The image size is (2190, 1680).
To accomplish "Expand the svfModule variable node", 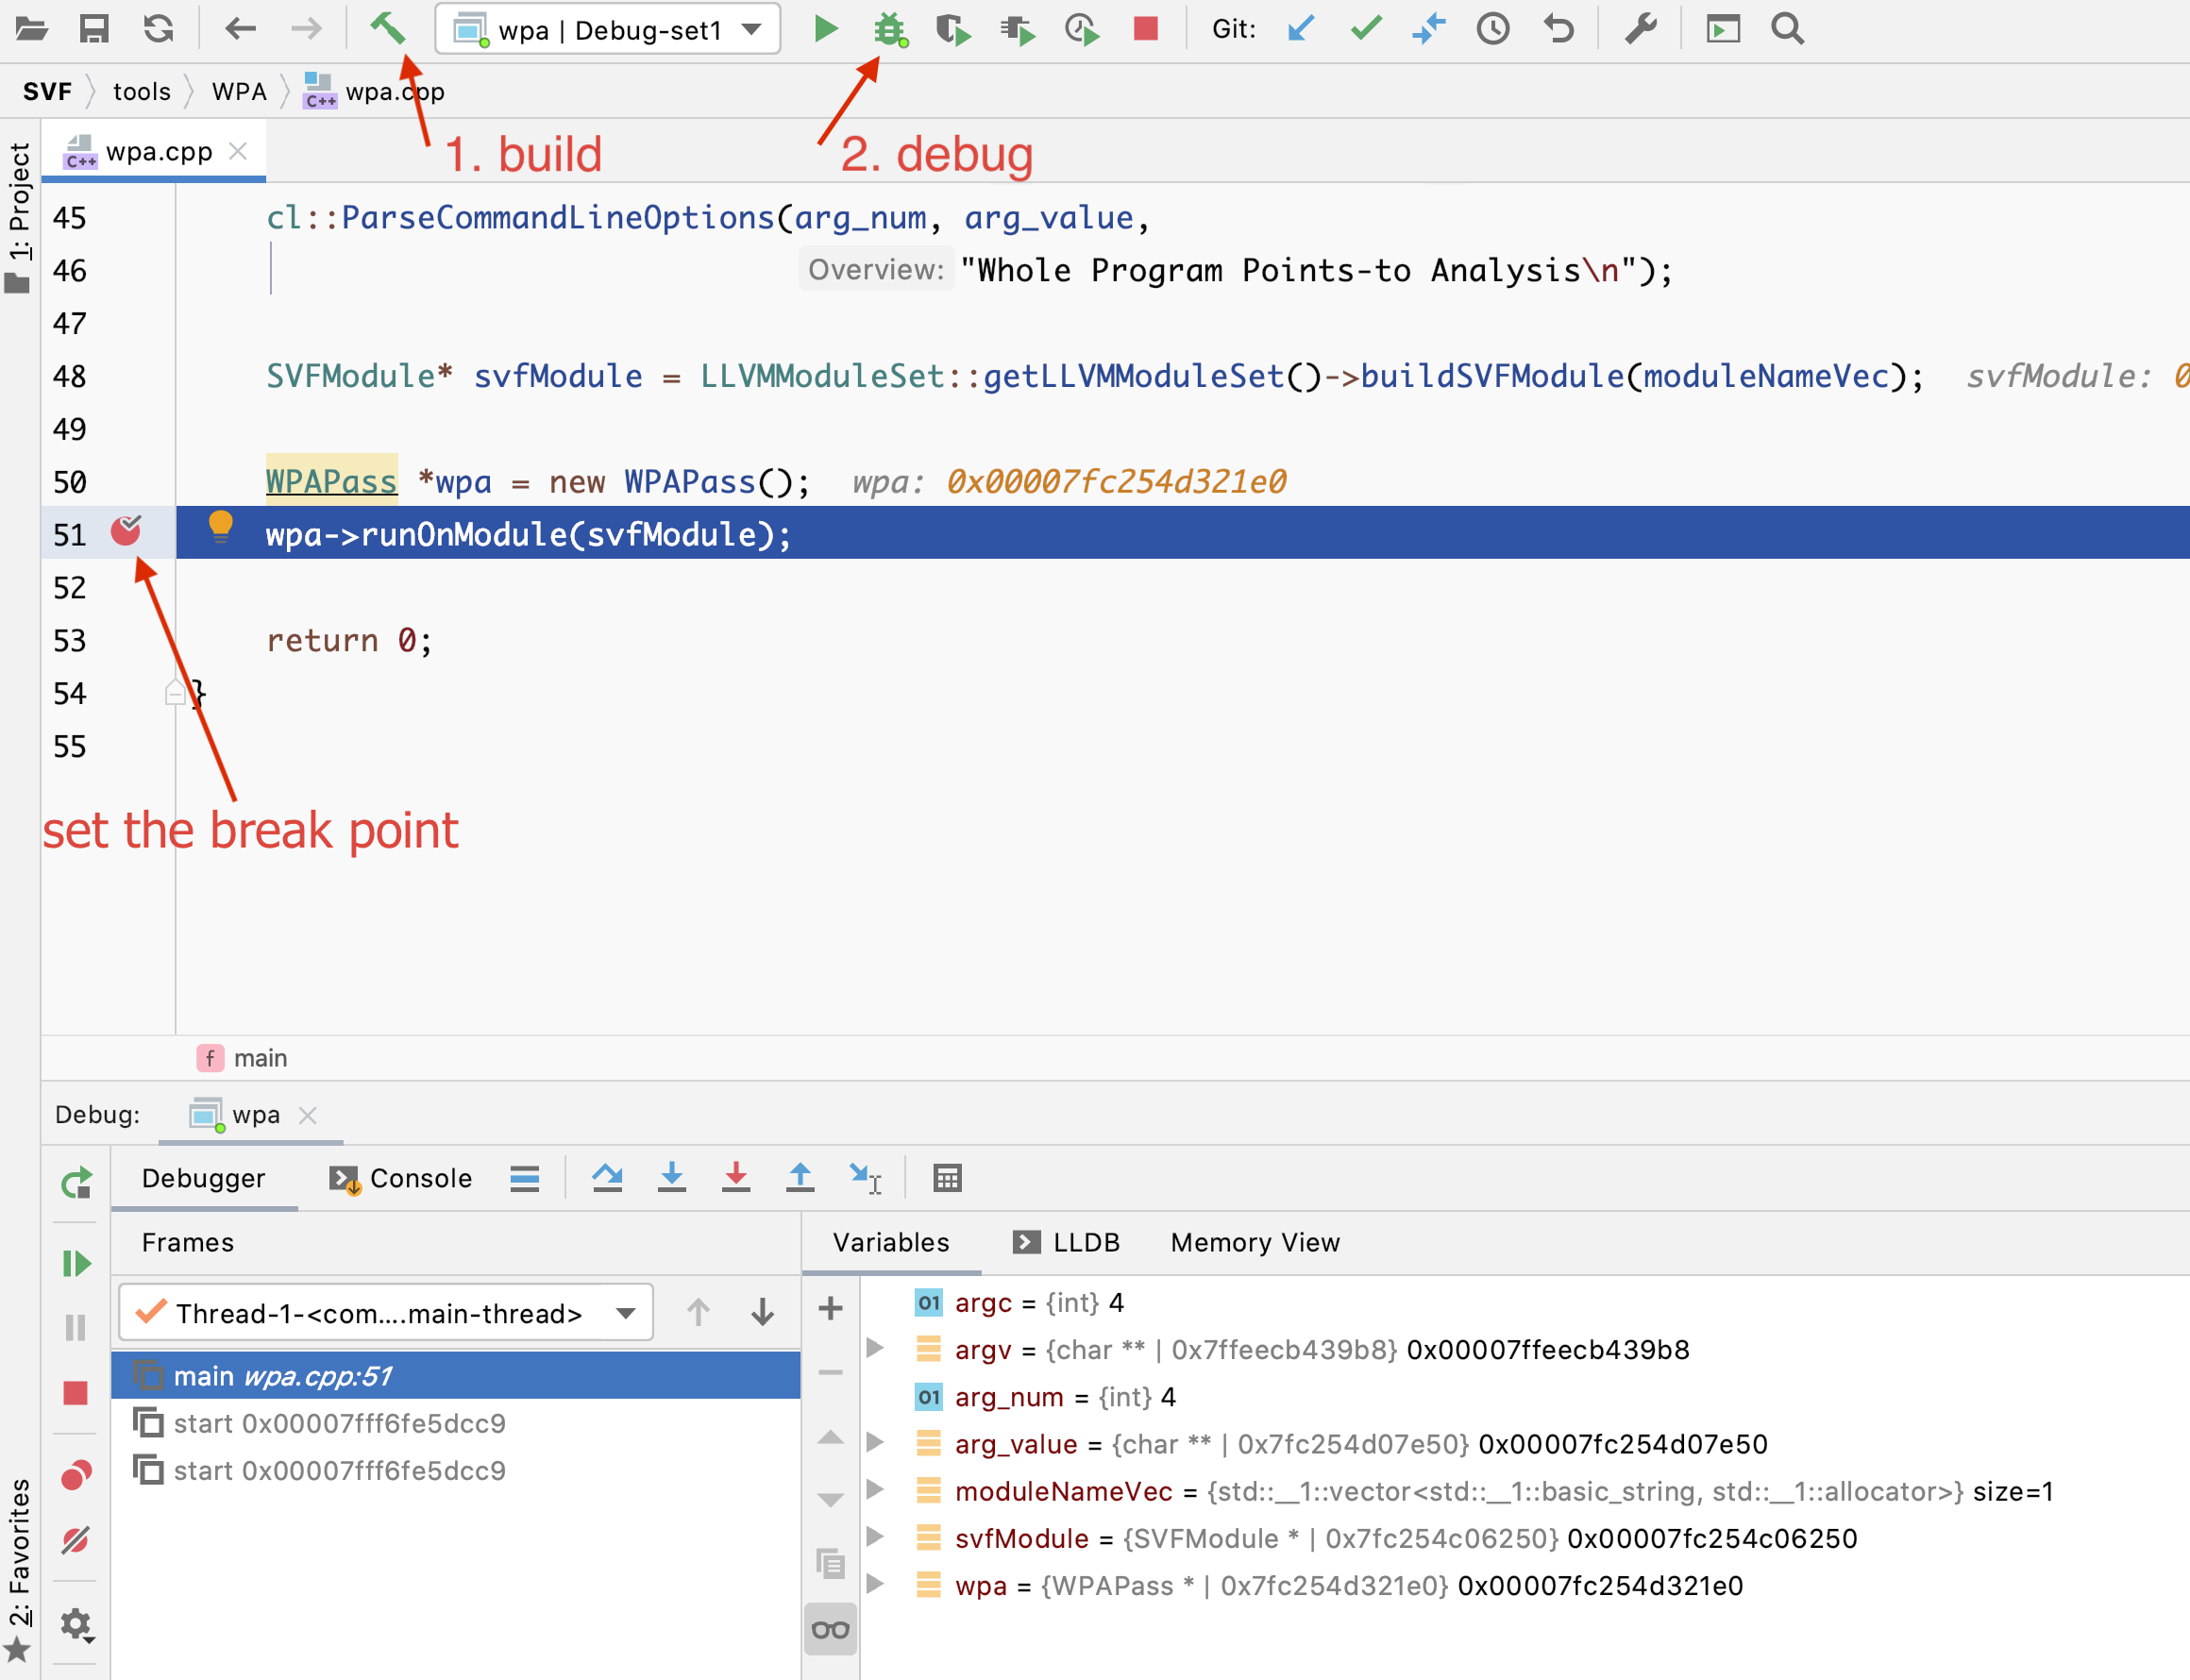I will (x=874, y=1537).
